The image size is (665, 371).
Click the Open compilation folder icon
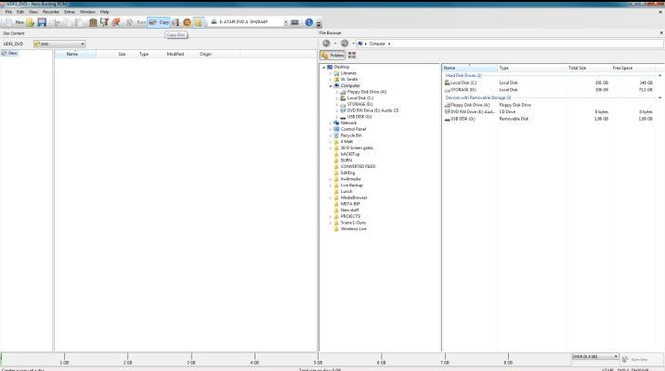[31, 22]
